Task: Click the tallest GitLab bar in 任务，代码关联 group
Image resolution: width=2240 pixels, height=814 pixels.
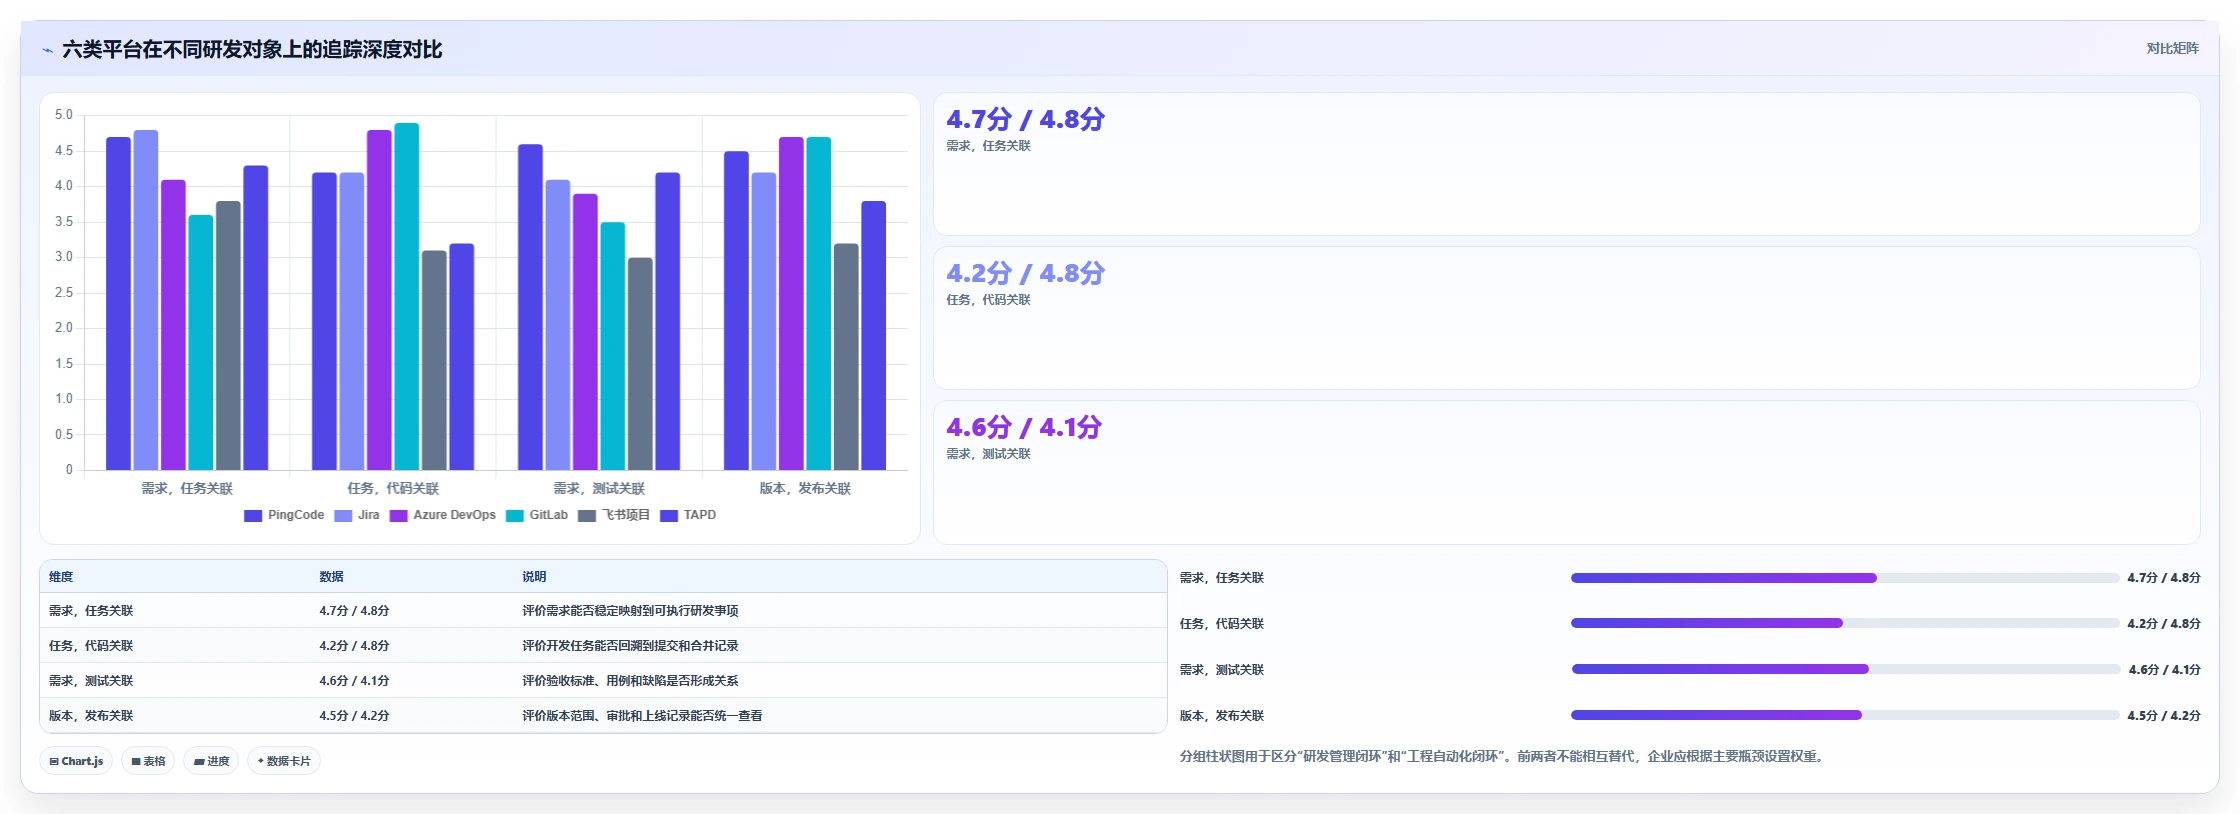Action: click(x=407, y=296)
